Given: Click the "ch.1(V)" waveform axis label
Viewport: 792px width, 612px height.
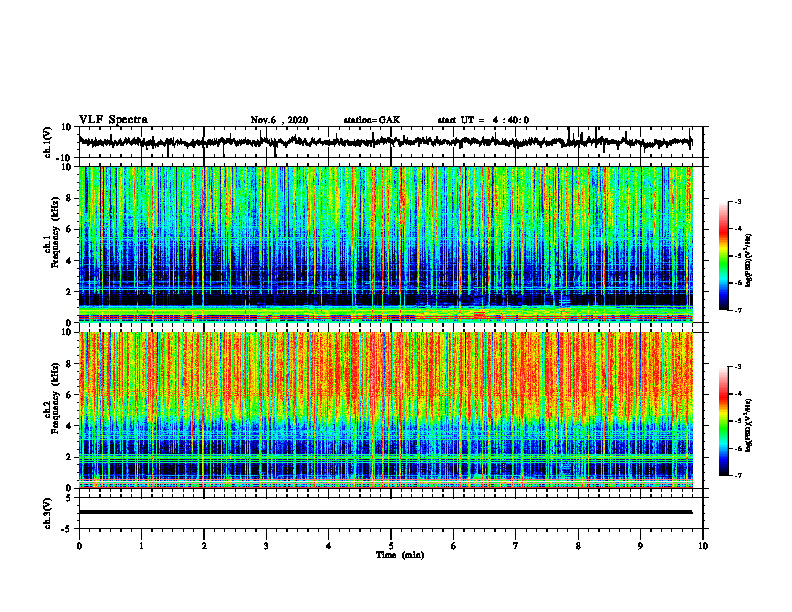Looking at the screenshot, I should pos(48,142).
